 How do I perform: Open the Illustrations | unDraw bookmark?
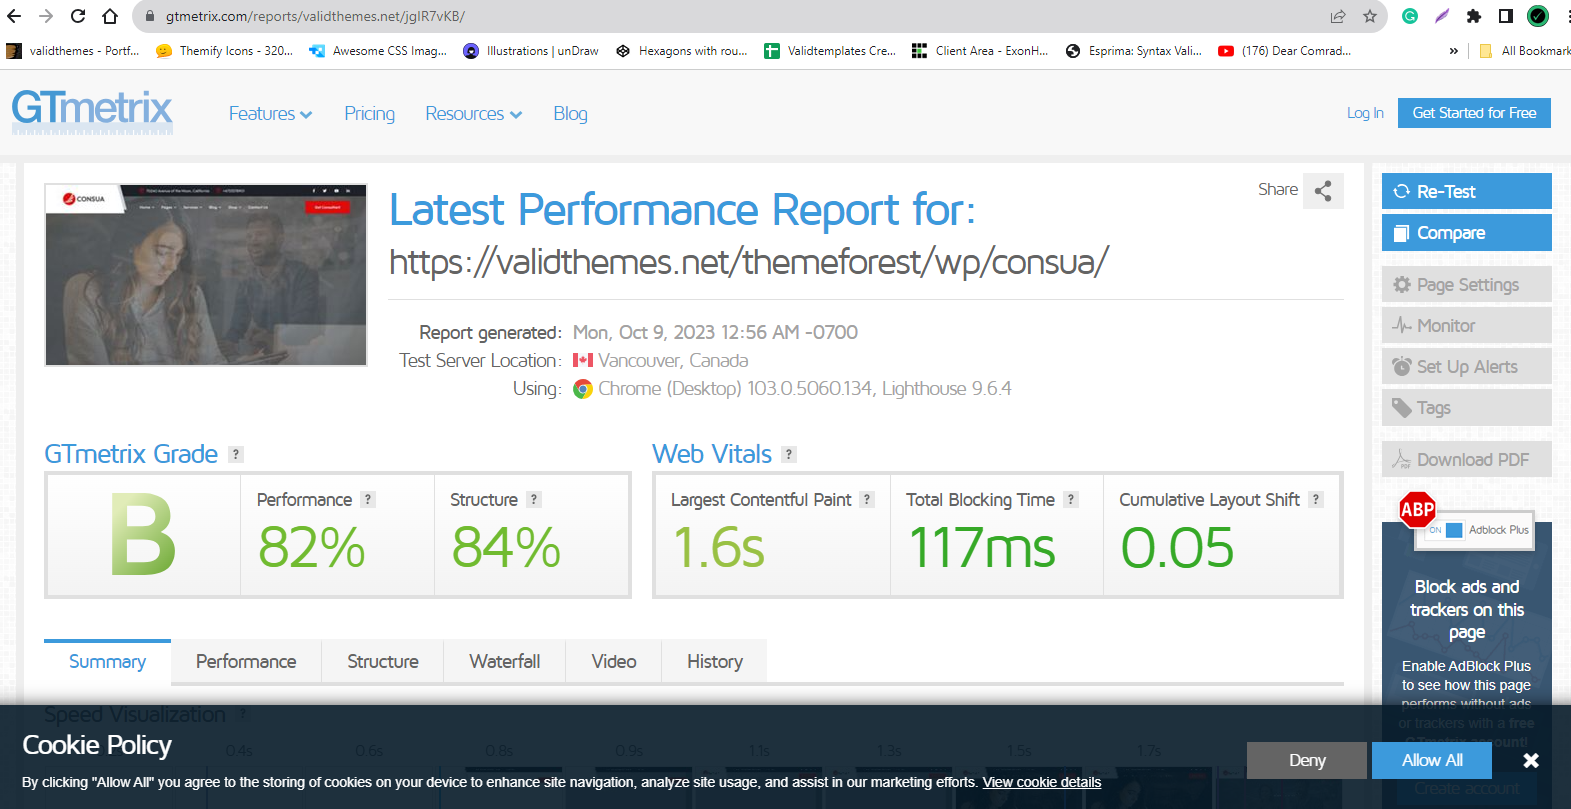pyautogui.click(x=531, y=51)
